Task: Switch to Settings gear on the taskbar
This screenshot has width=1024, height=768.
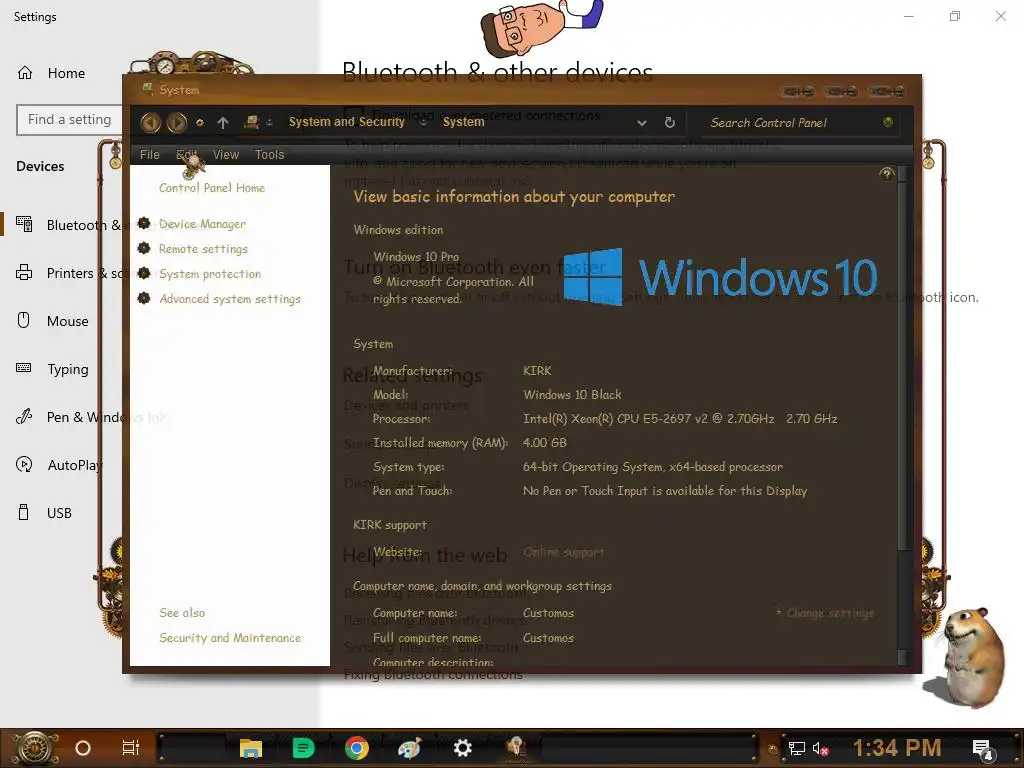Action: tap(462, 748)
